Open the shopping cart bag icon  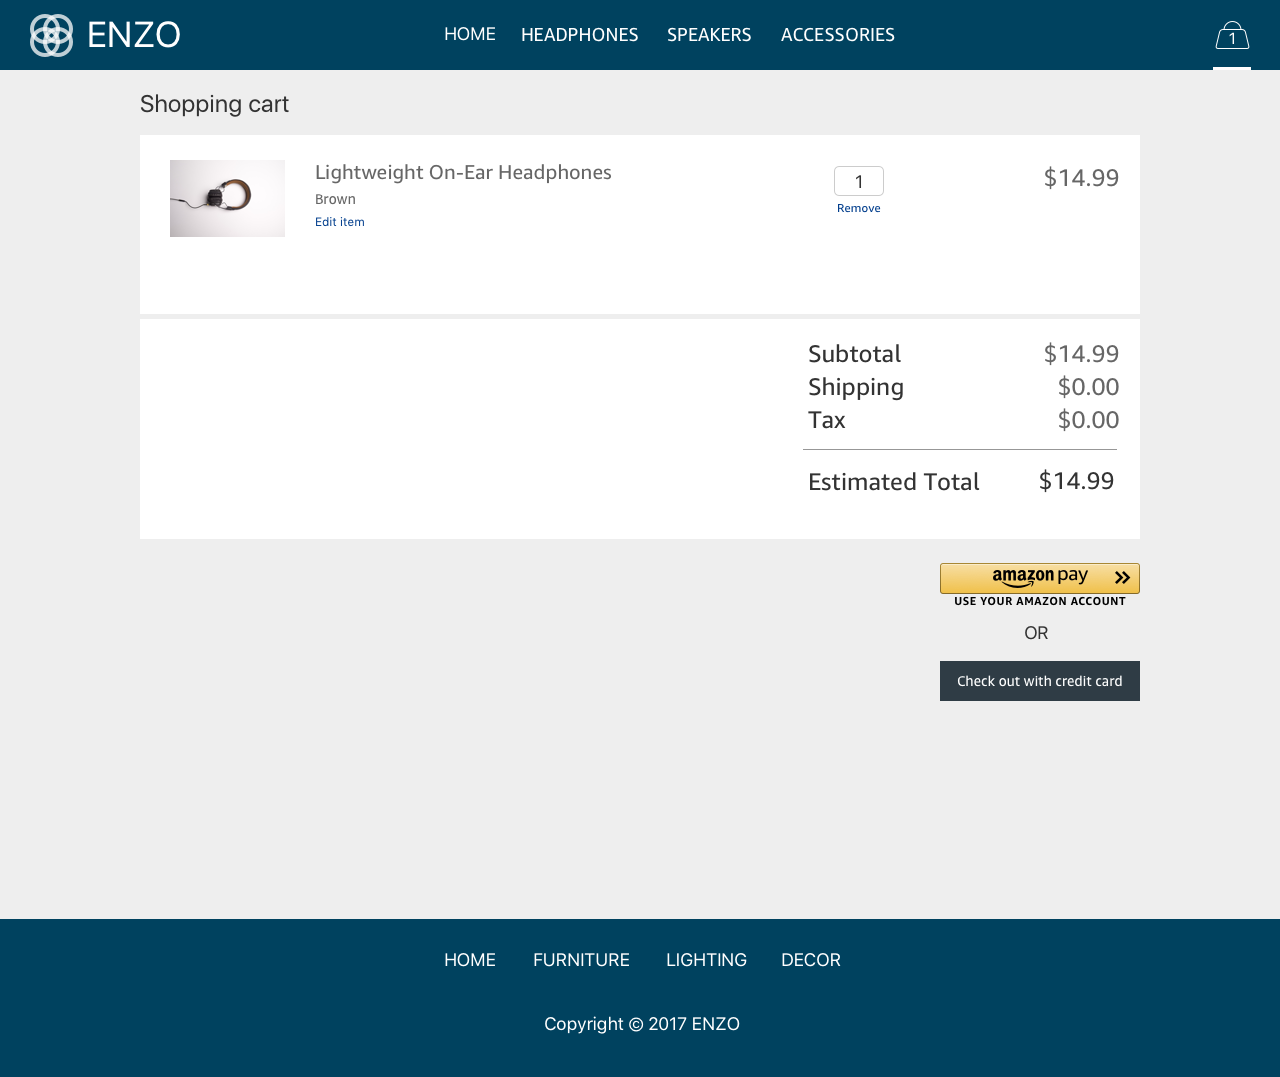click(x=1232, y=36)
